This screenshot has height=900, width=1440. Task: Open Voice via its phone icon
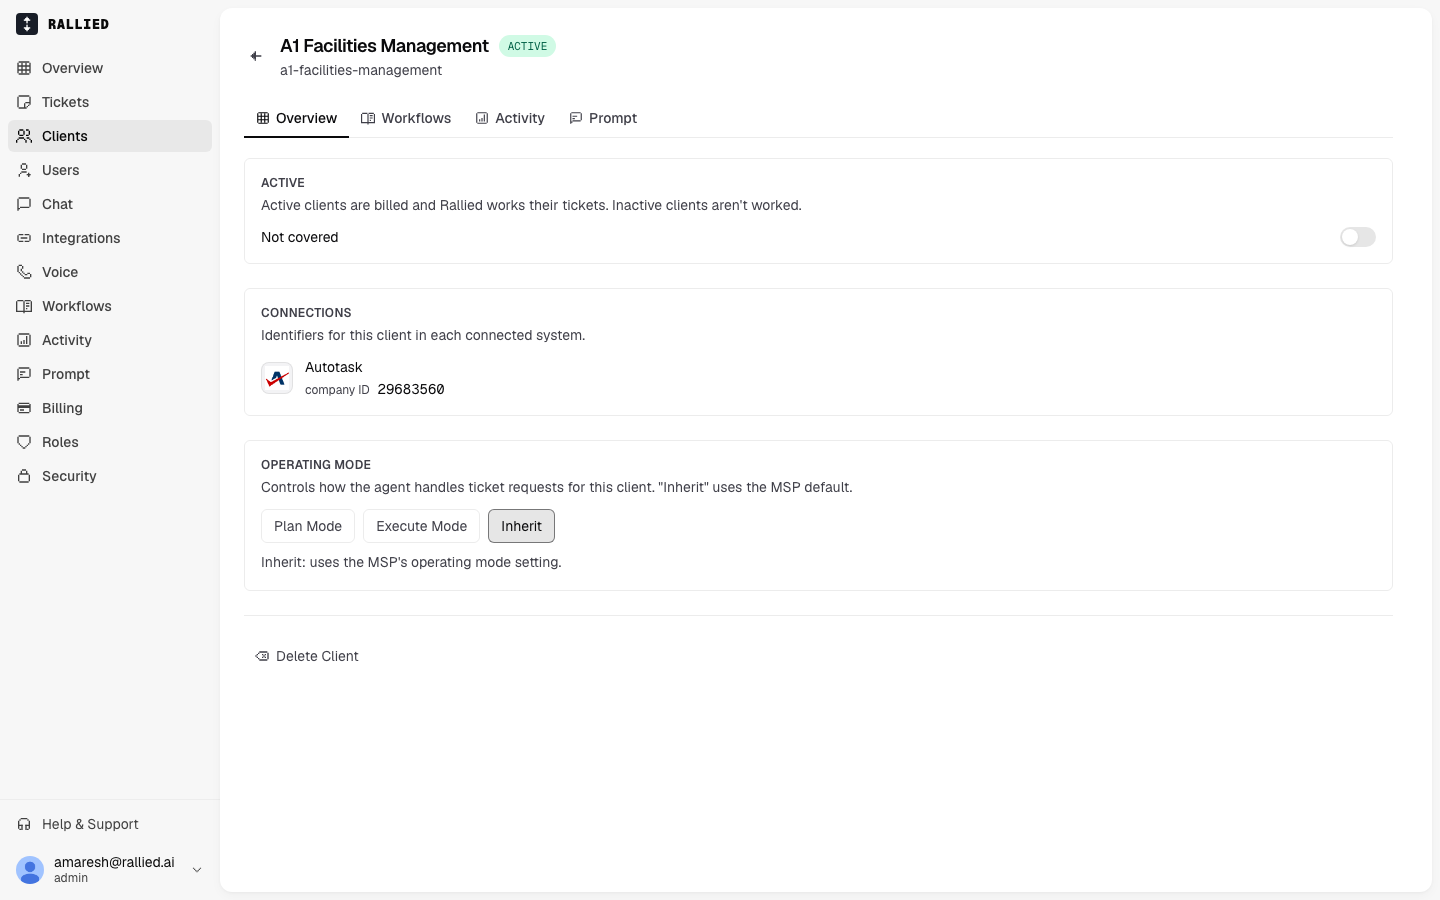(24, 272)
